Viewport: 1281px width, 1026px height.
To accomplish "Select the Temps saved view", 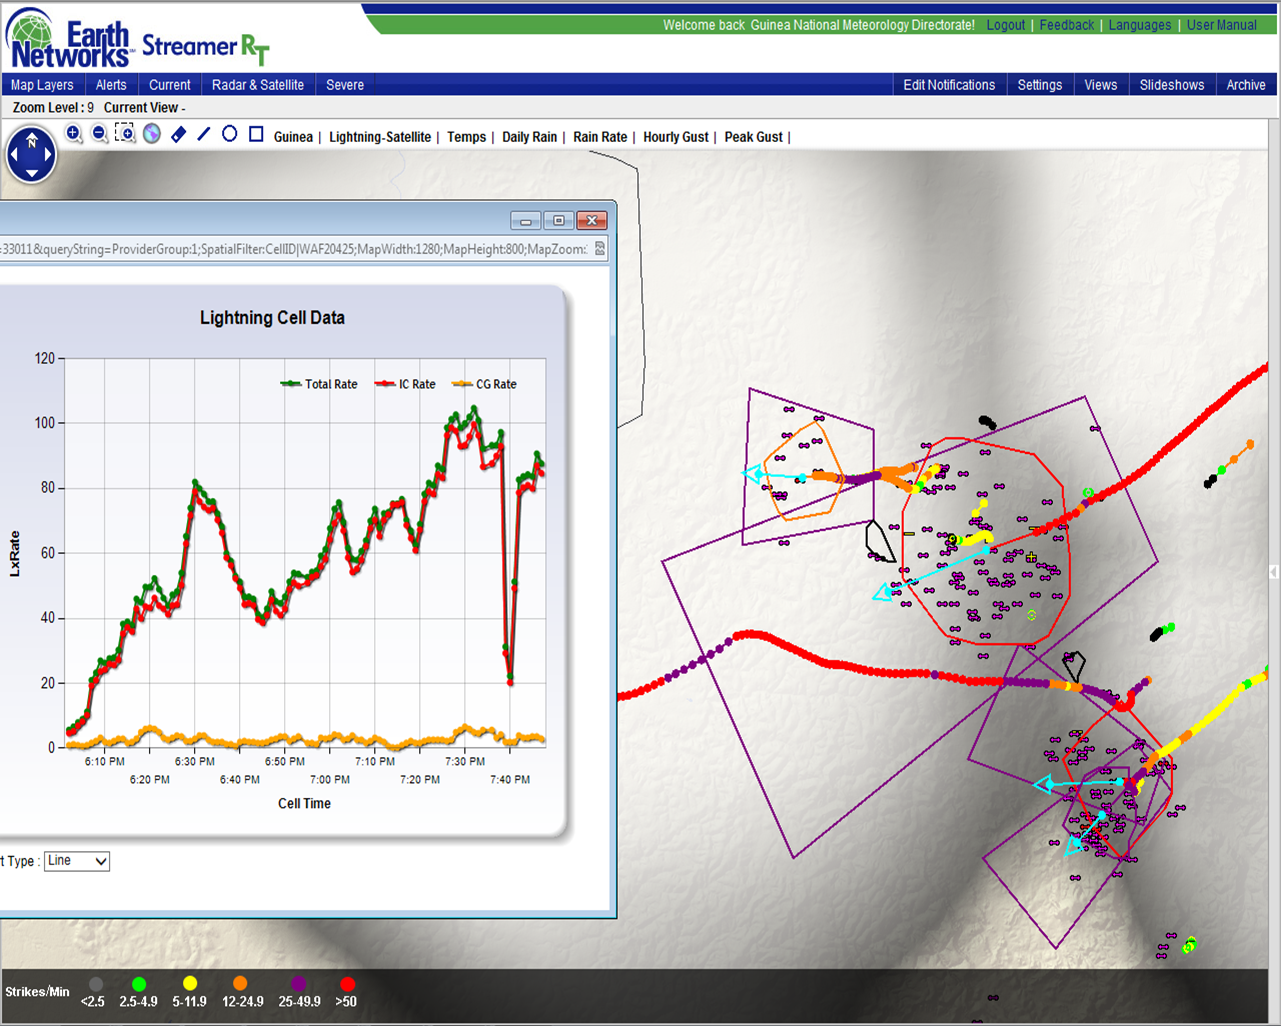I will 466,137.
